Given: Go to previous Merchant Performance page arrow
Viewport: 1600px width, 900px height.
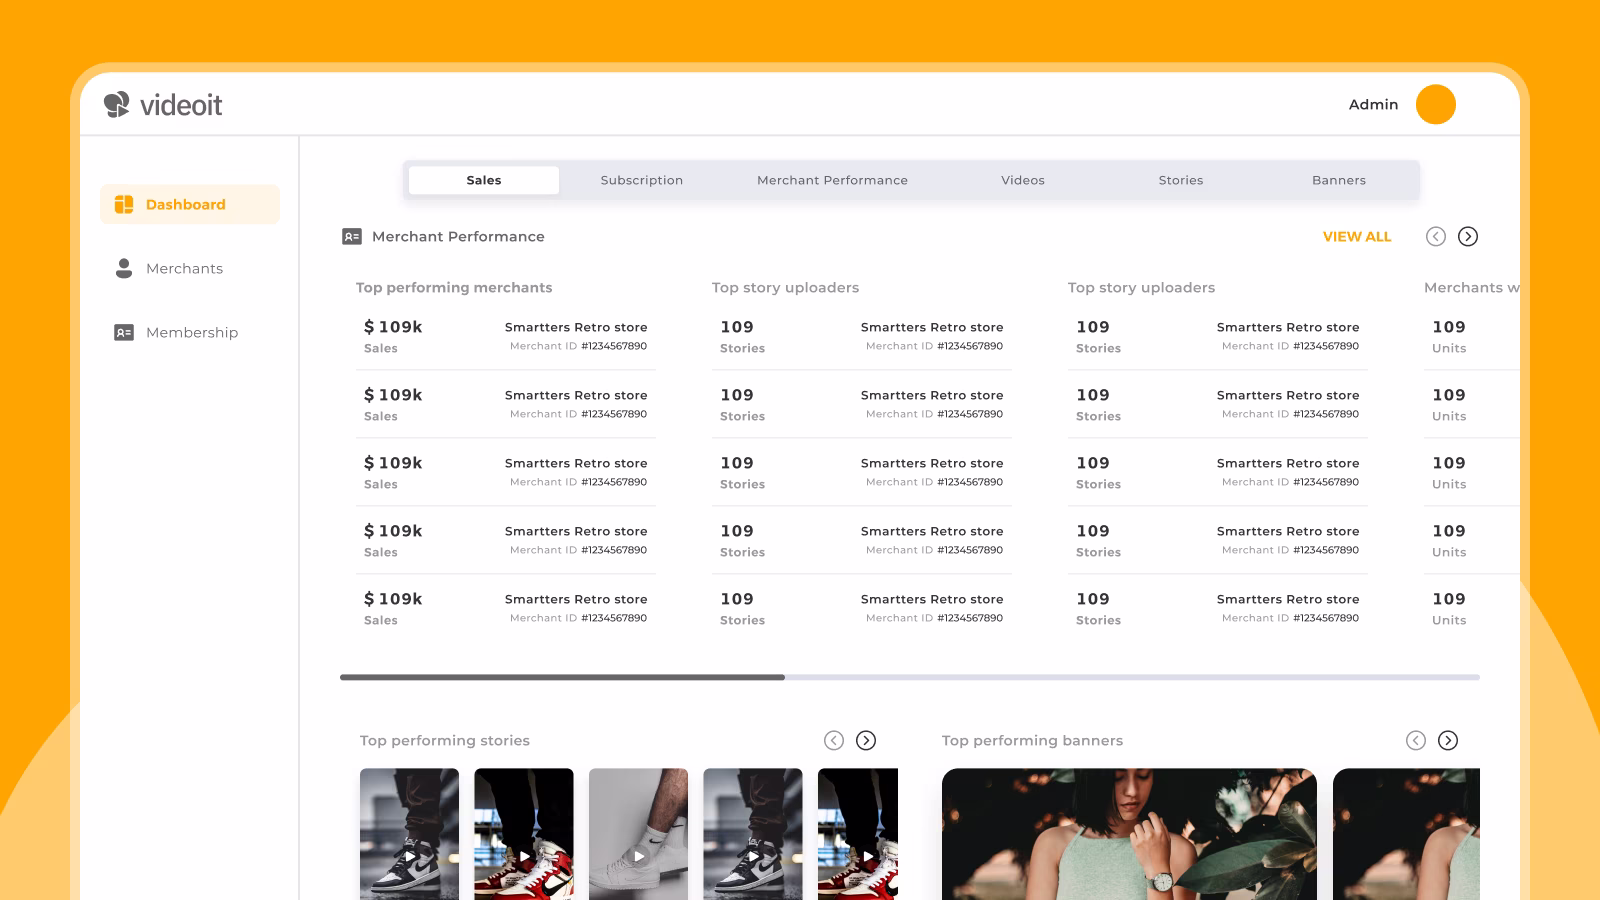Looking at the screenshot, I should (1436, 236).
